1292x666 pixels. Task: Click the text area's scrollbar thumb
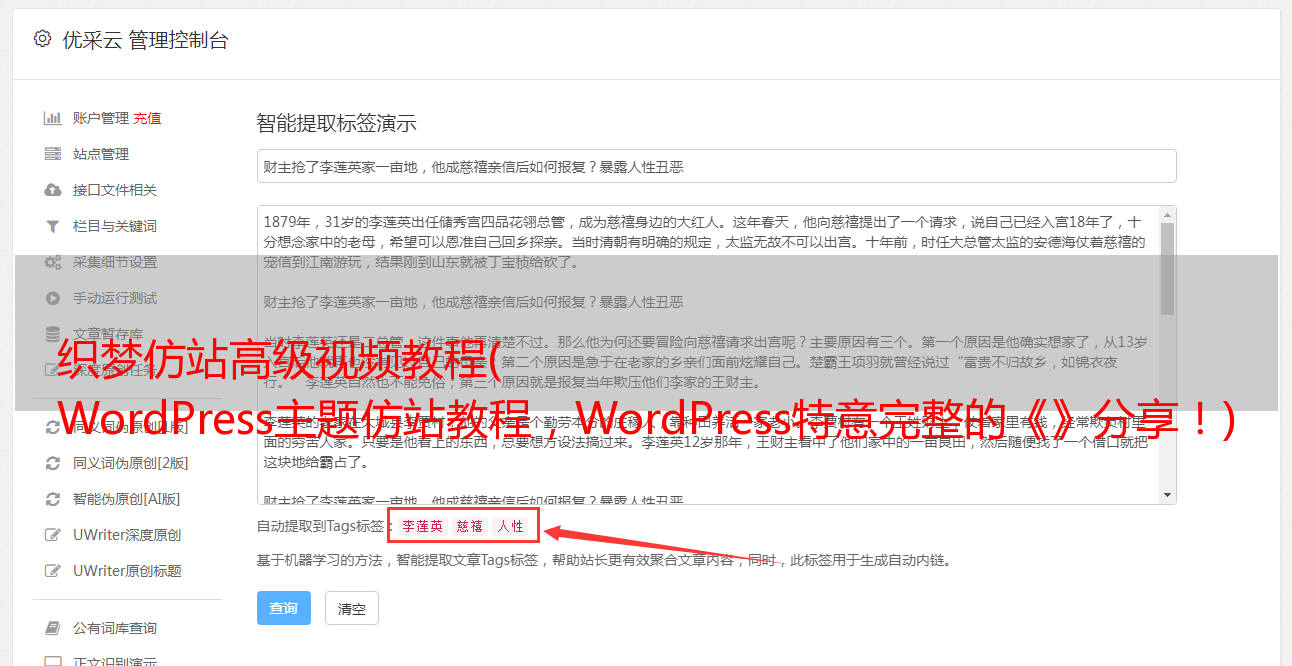(1167, 270)
